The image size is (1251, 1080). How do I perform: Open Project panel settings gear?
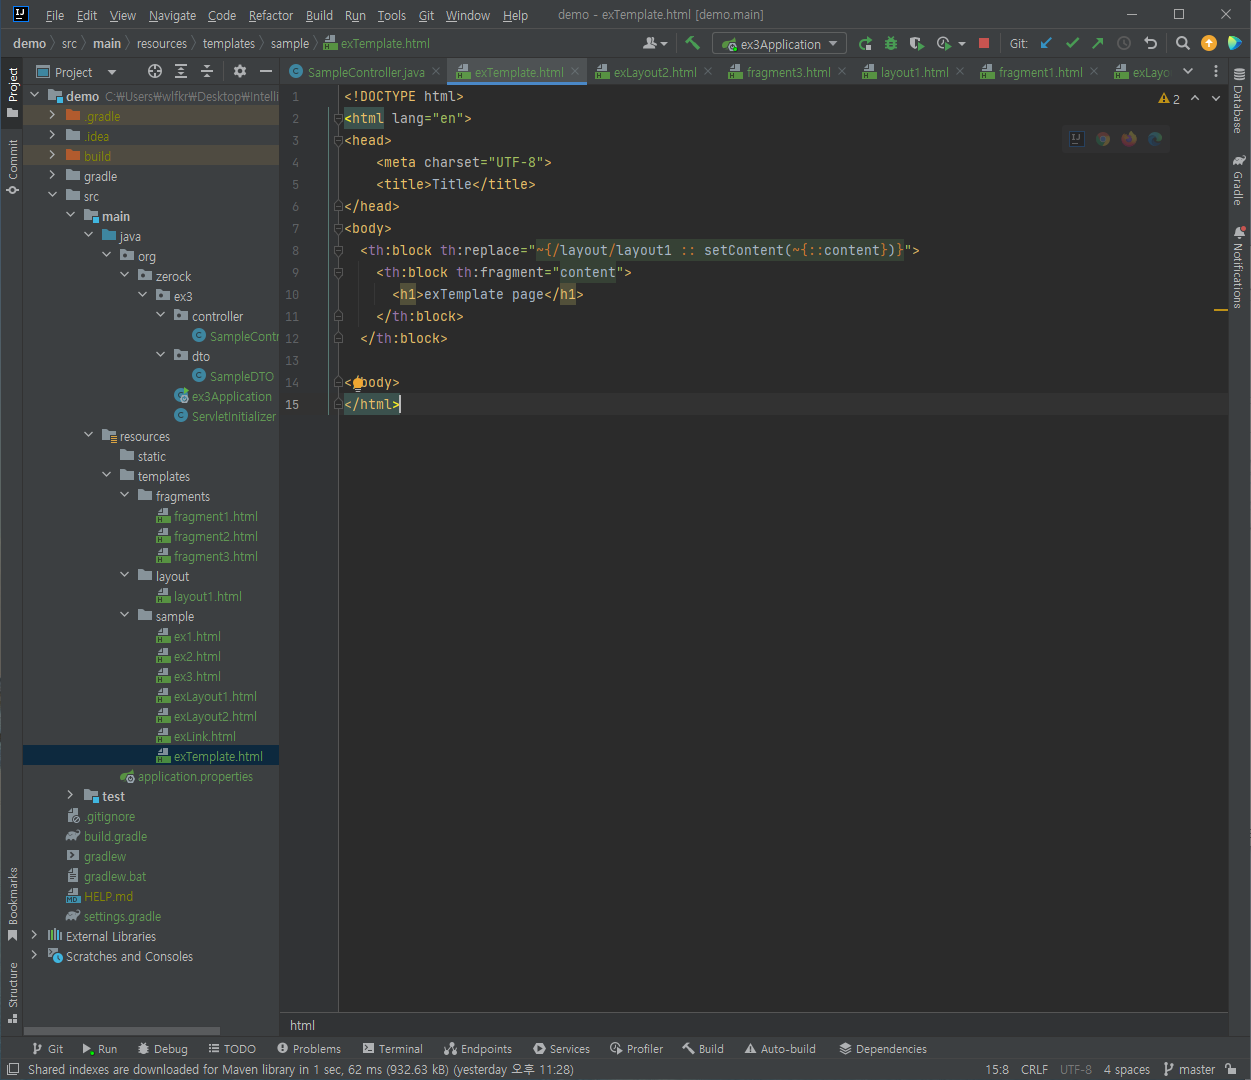point(239,71)
